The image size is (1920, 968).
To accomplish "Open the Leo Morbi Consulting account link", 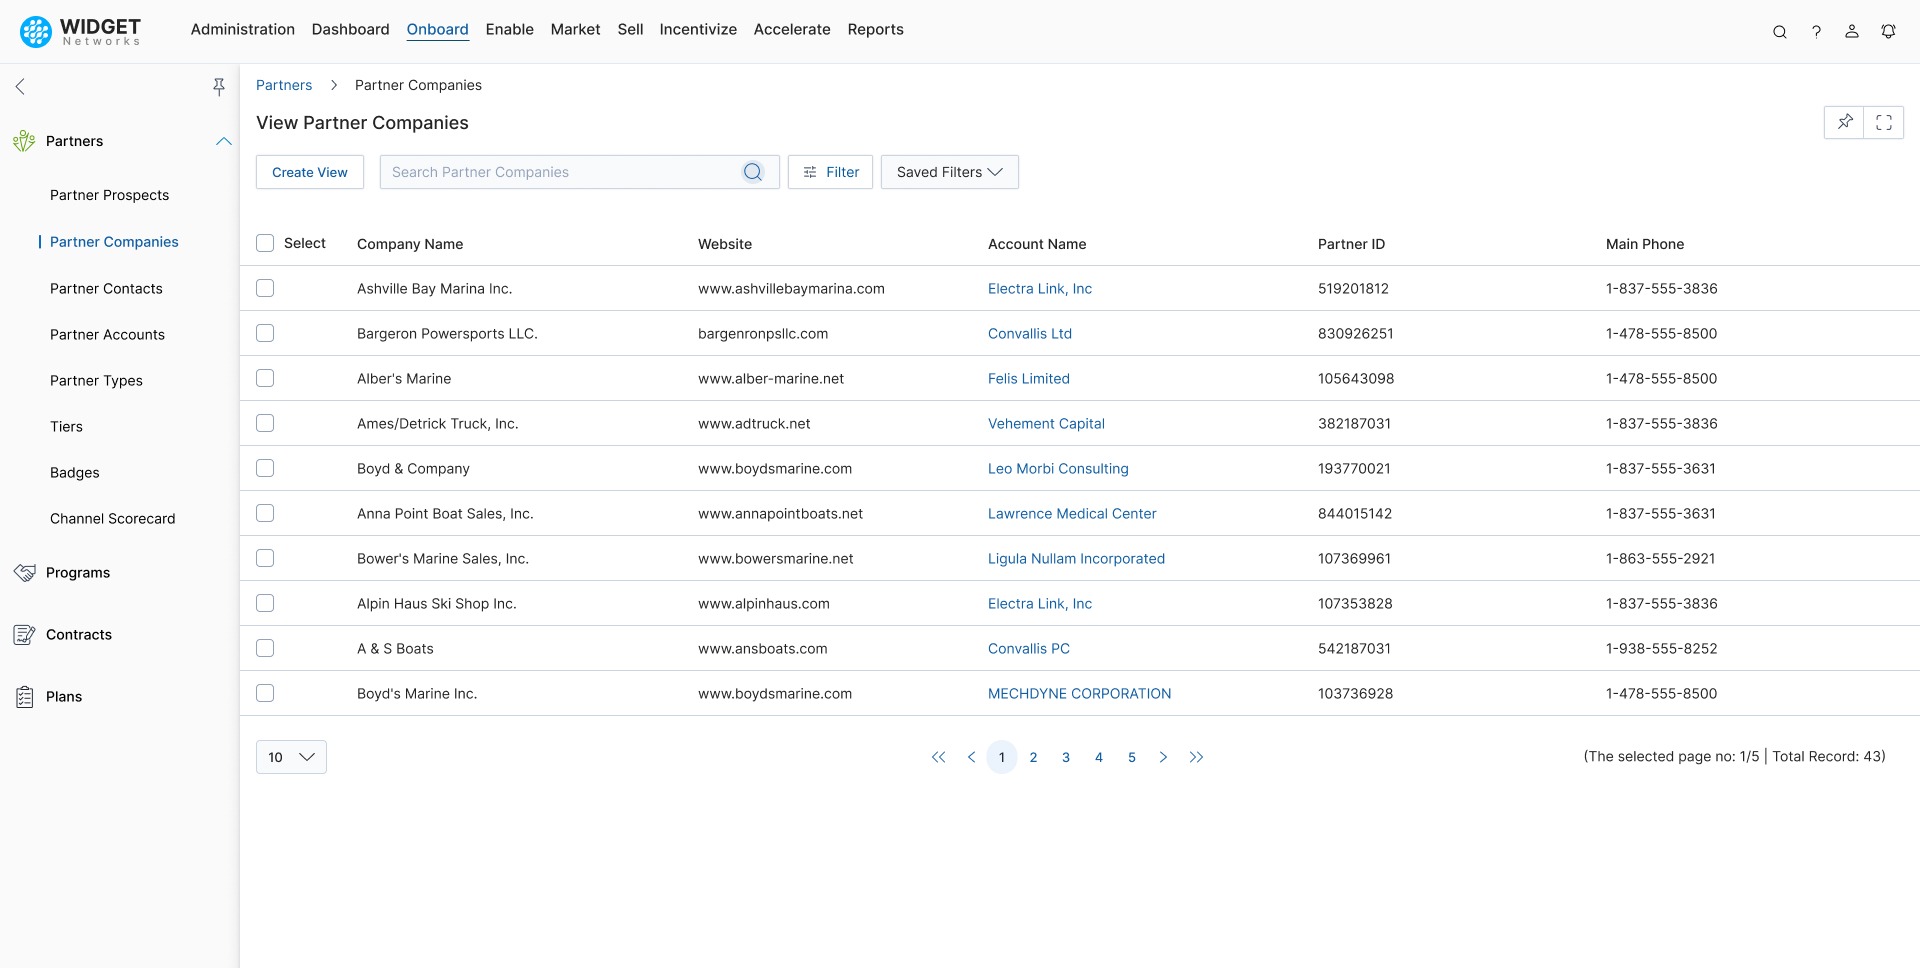I will click(x=1058, y=468).
